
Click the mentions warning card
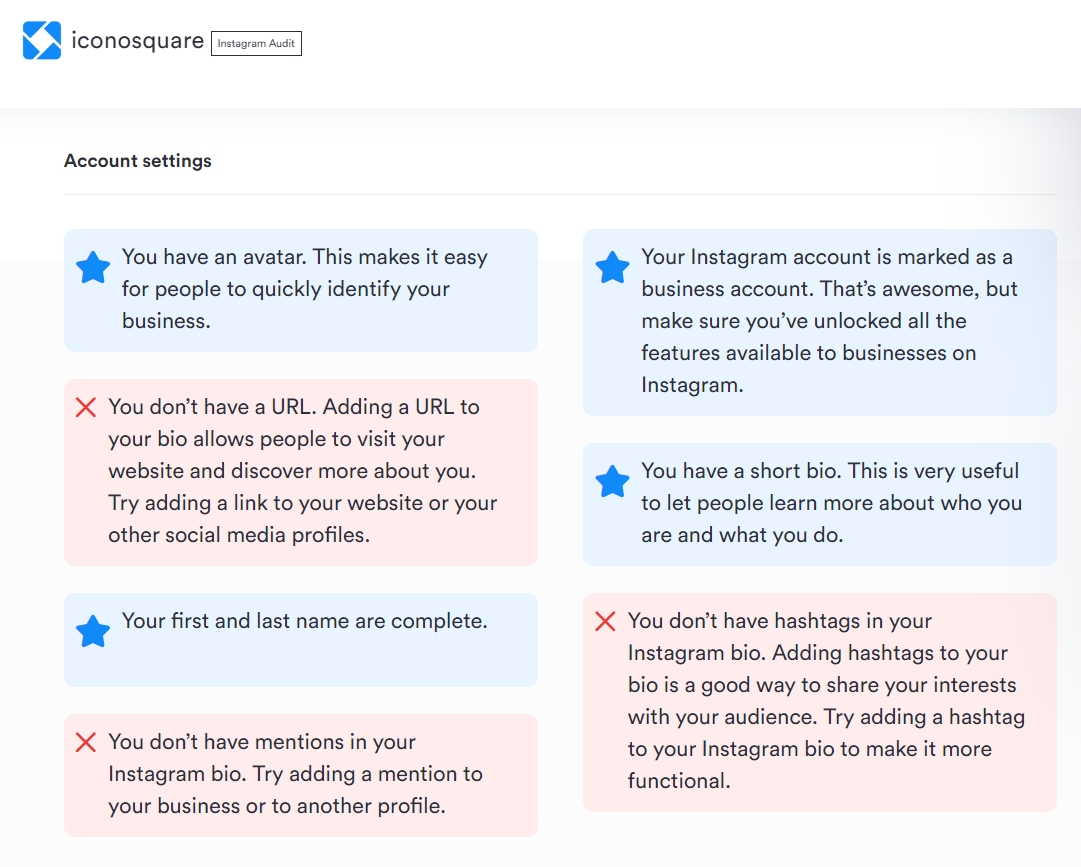tap(300, 775)
